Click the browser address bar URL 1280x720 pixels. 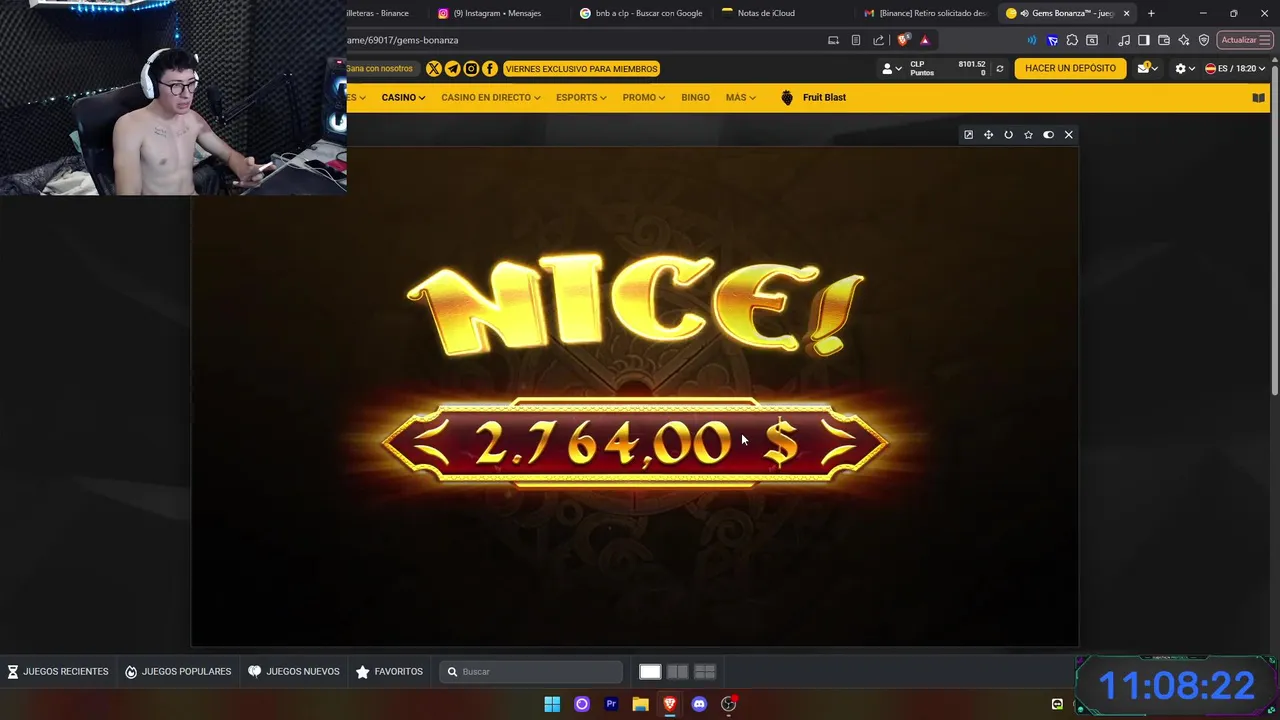click(403, 40)
